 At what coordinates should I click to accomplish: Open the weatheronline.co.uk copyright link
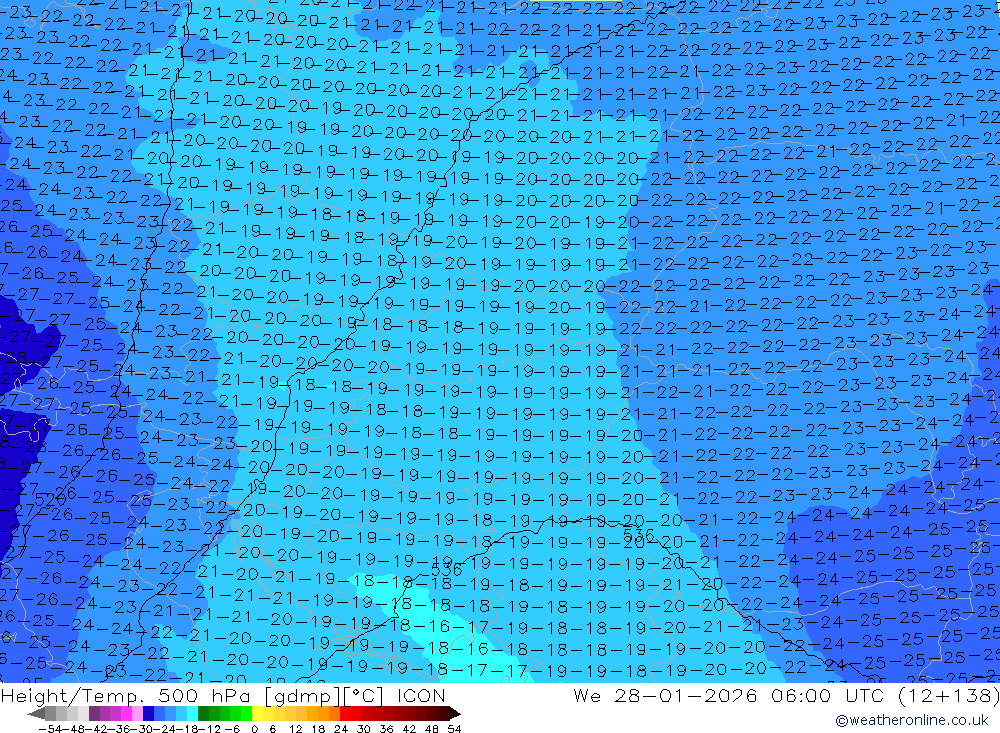click(x=911, y=720)
